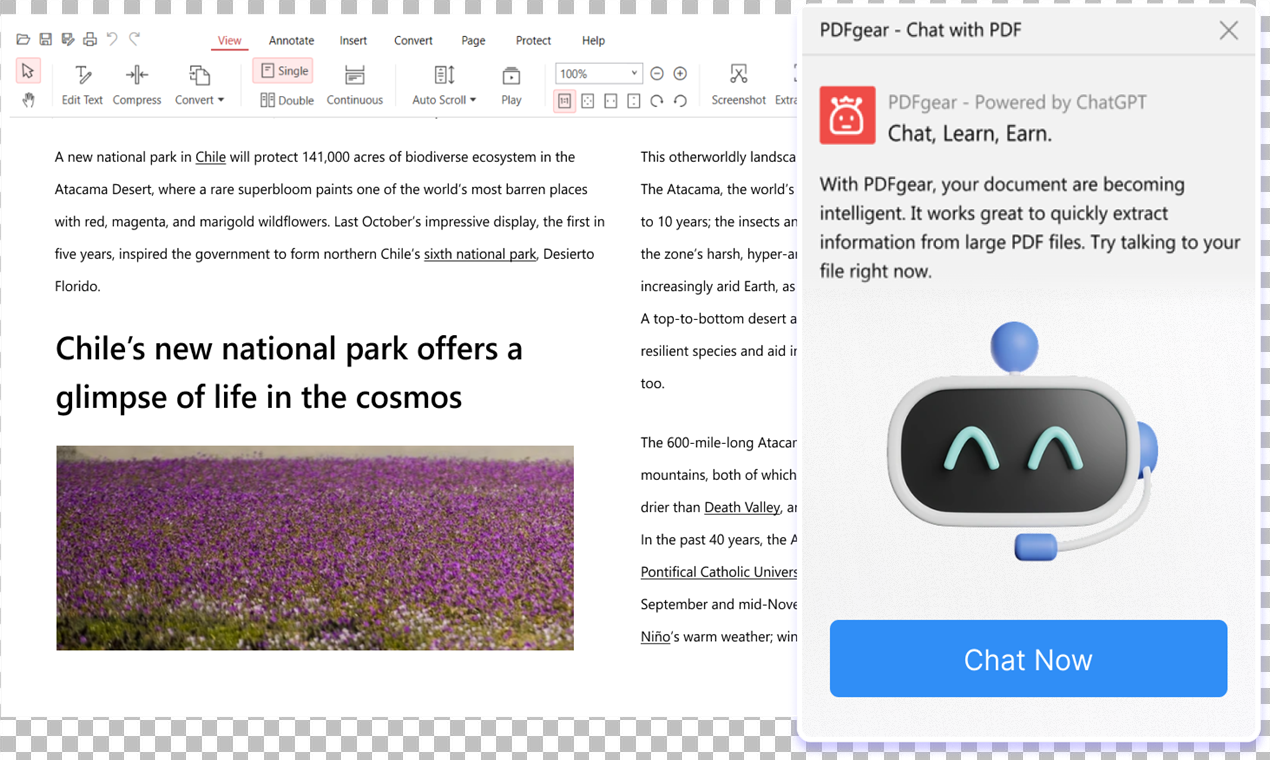
Task: Switch to the Annotate tab
Action: pyautogui.click(x=291, y=40)
